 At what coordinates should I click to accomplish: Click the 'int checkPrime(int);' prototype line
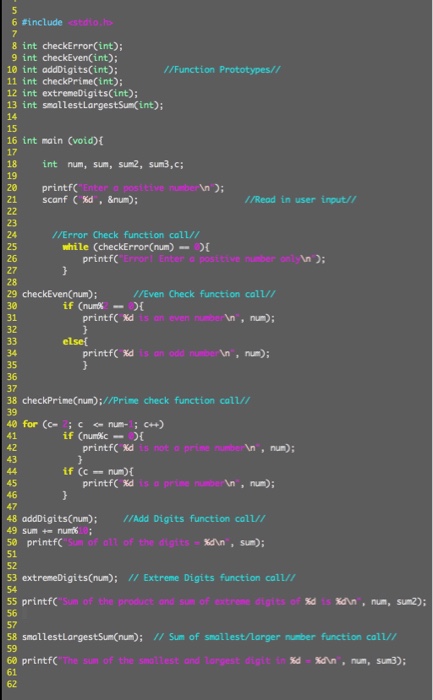click(x=72, y=81)
